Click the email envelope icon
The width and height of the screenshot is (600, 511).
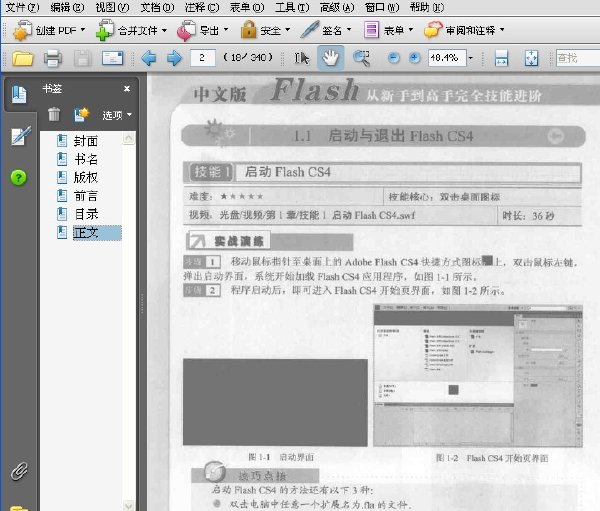pyautogui.click(x=112, y=58)
